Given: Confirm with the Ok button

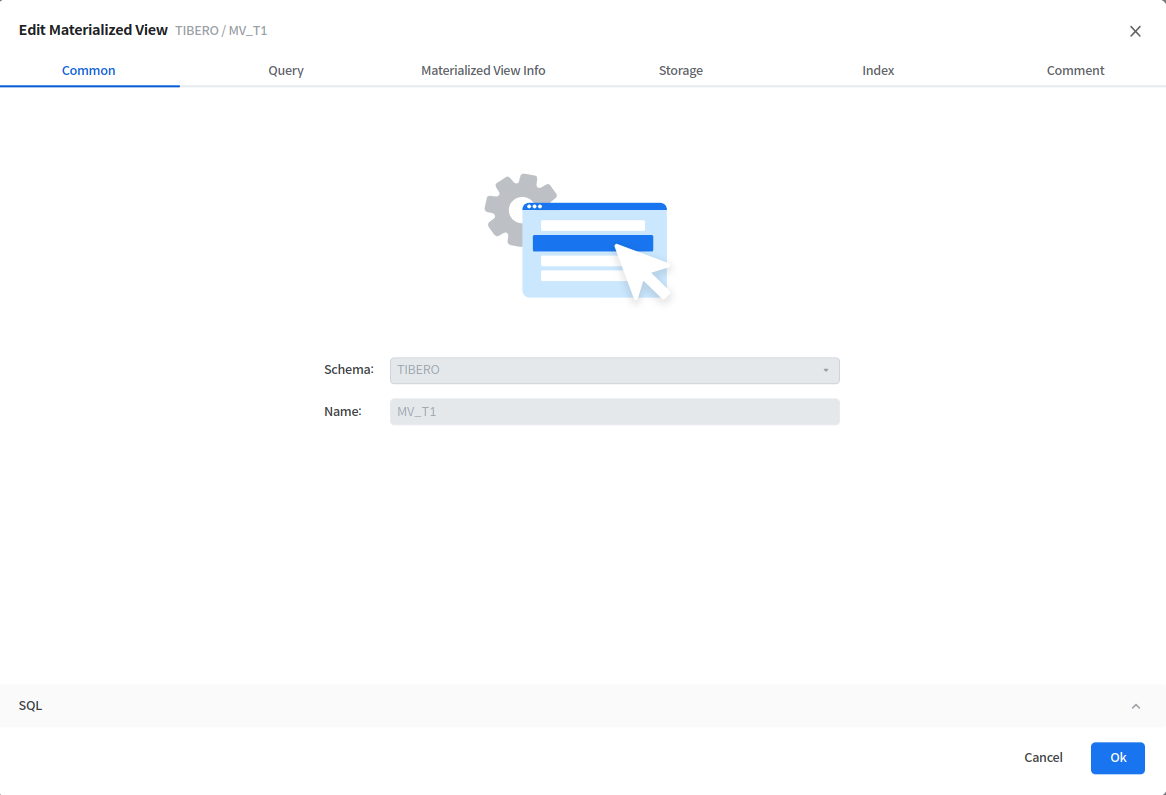Looking at the screenshot, I should point(1117,758).
